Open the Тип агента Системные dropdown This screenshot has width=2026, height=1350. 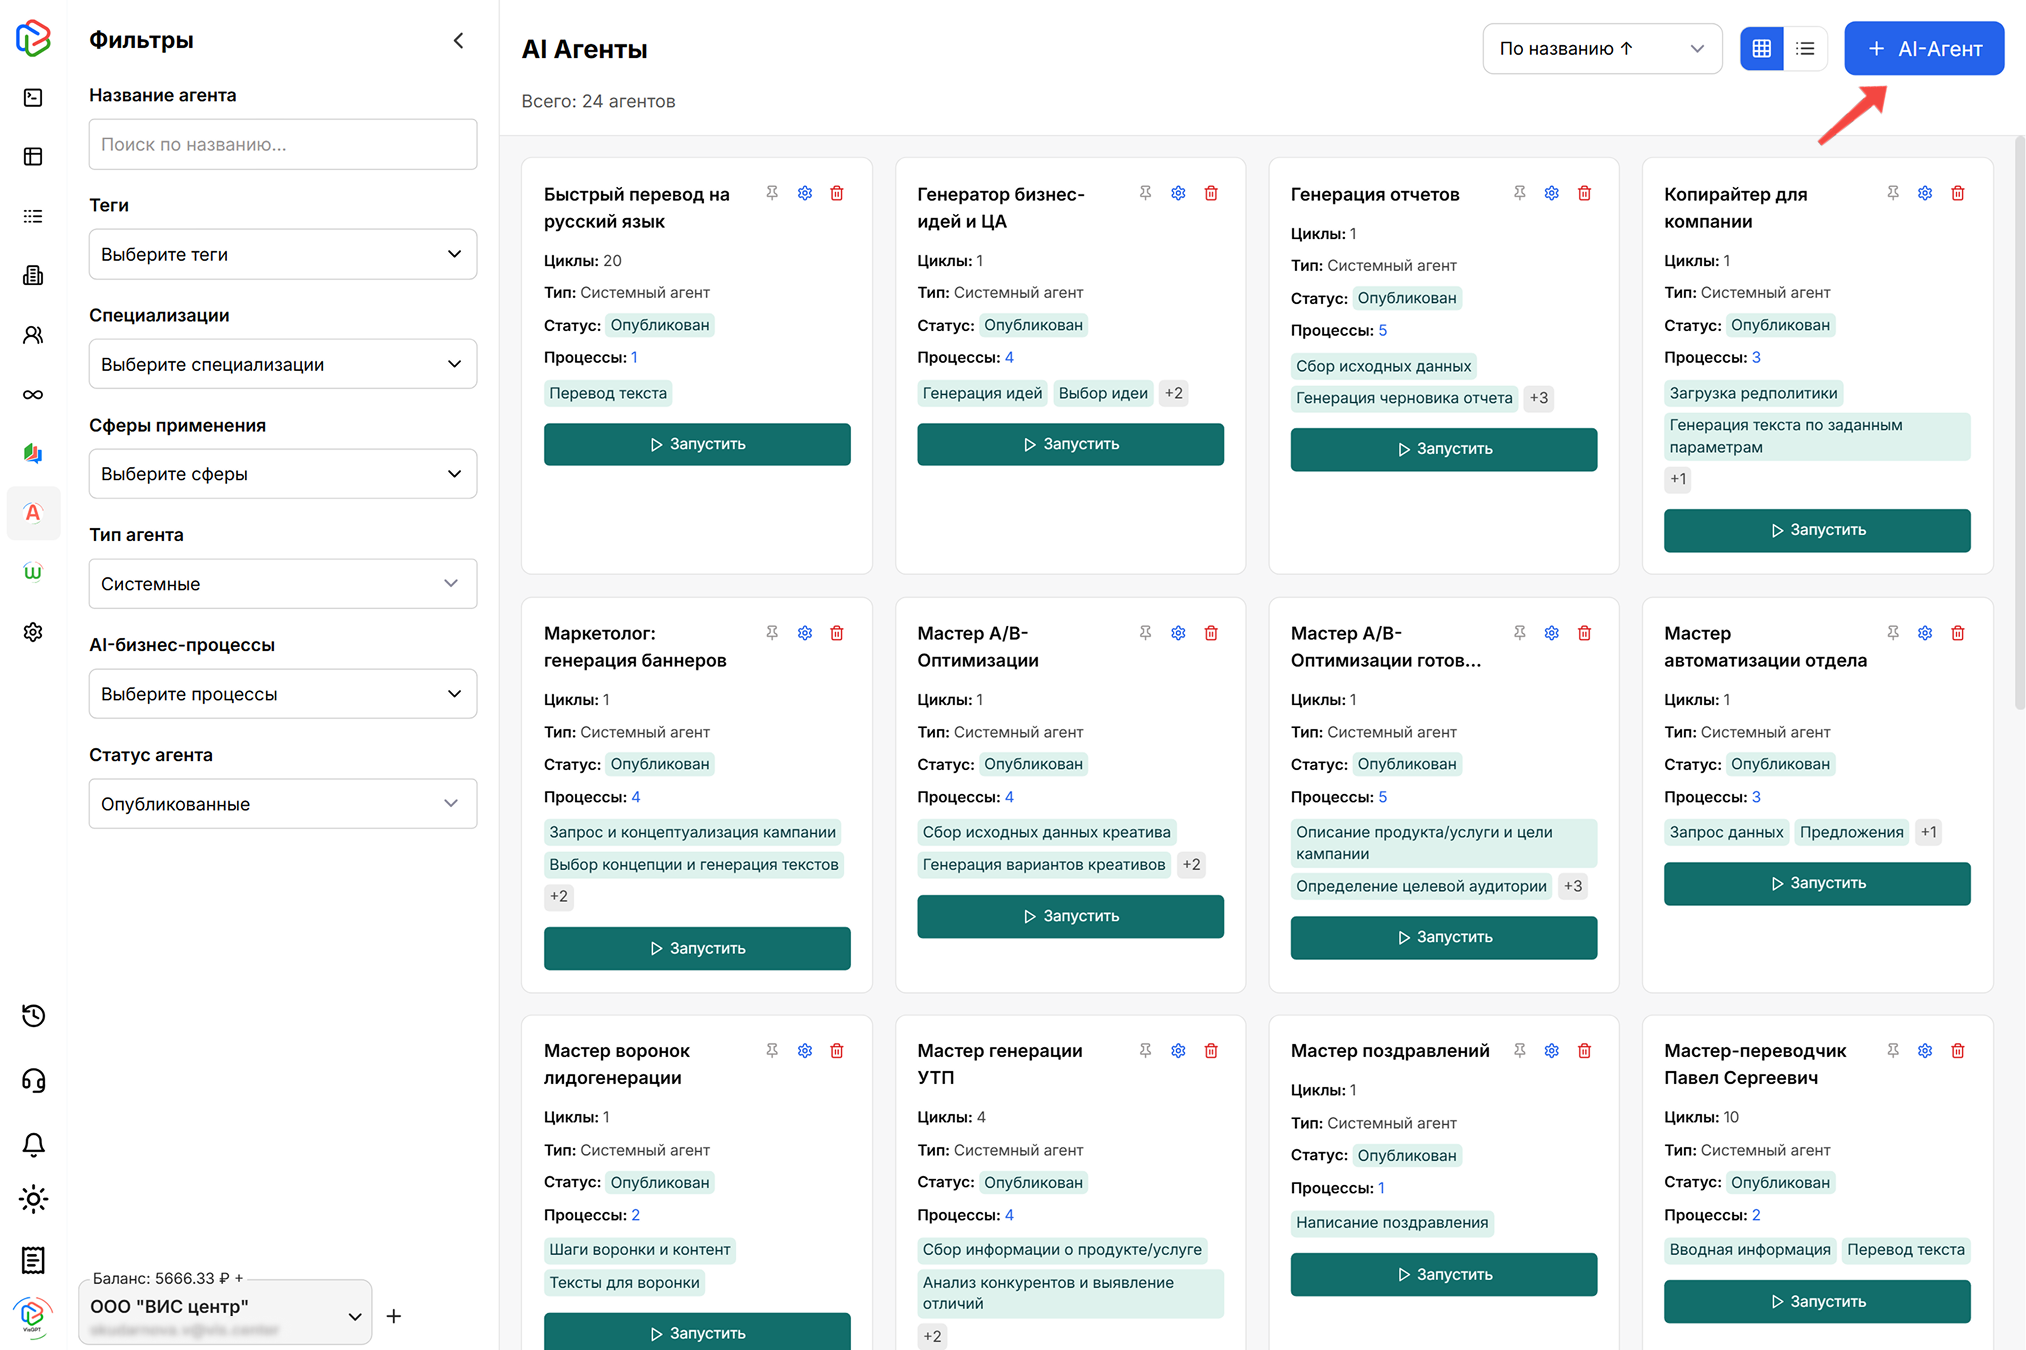click(282, 584)
